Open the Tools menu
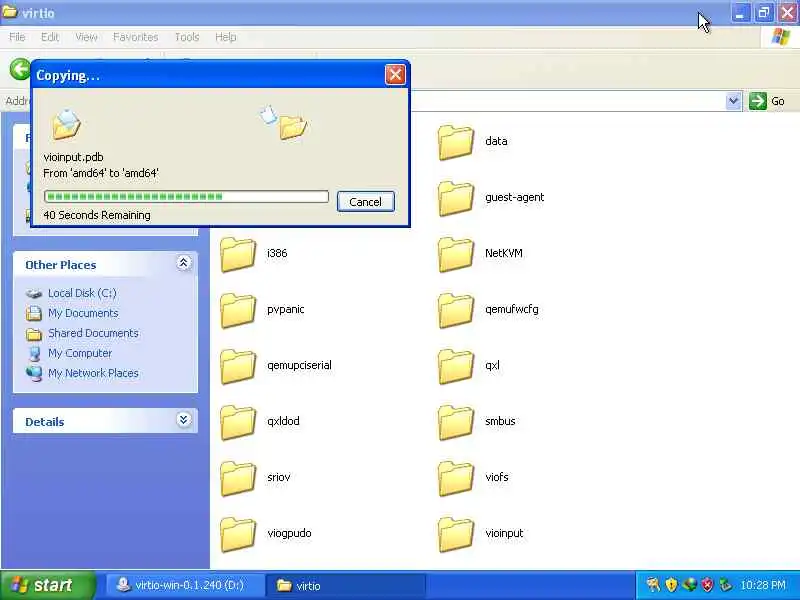The image size is (800, 600). click(187, 37)
